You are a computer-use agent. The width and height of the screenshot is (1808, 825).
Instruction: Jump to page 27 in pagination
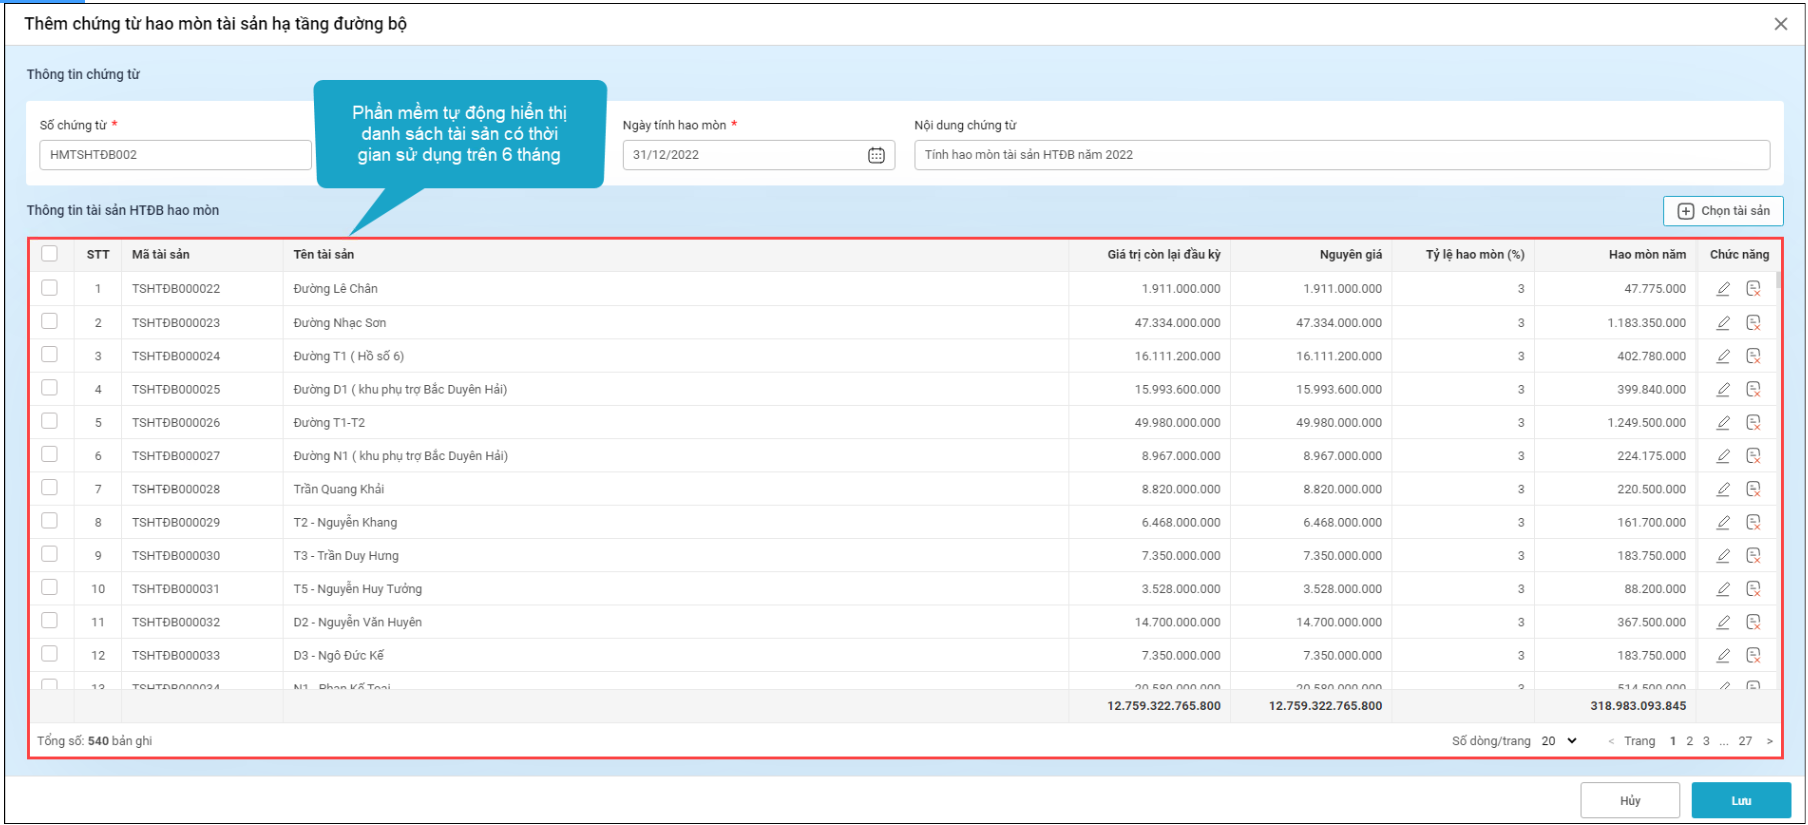pyautogui.click(x=1745, y=741)
